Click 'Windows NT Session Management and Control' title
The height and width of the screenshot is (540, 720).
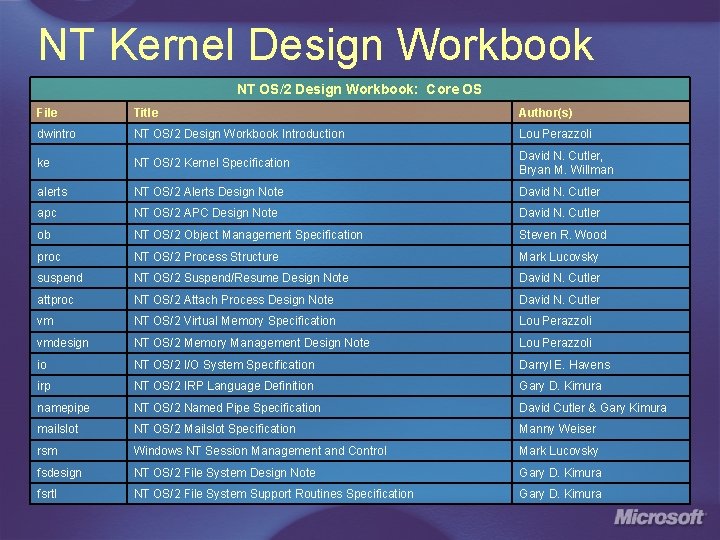[x=260, y=450]
